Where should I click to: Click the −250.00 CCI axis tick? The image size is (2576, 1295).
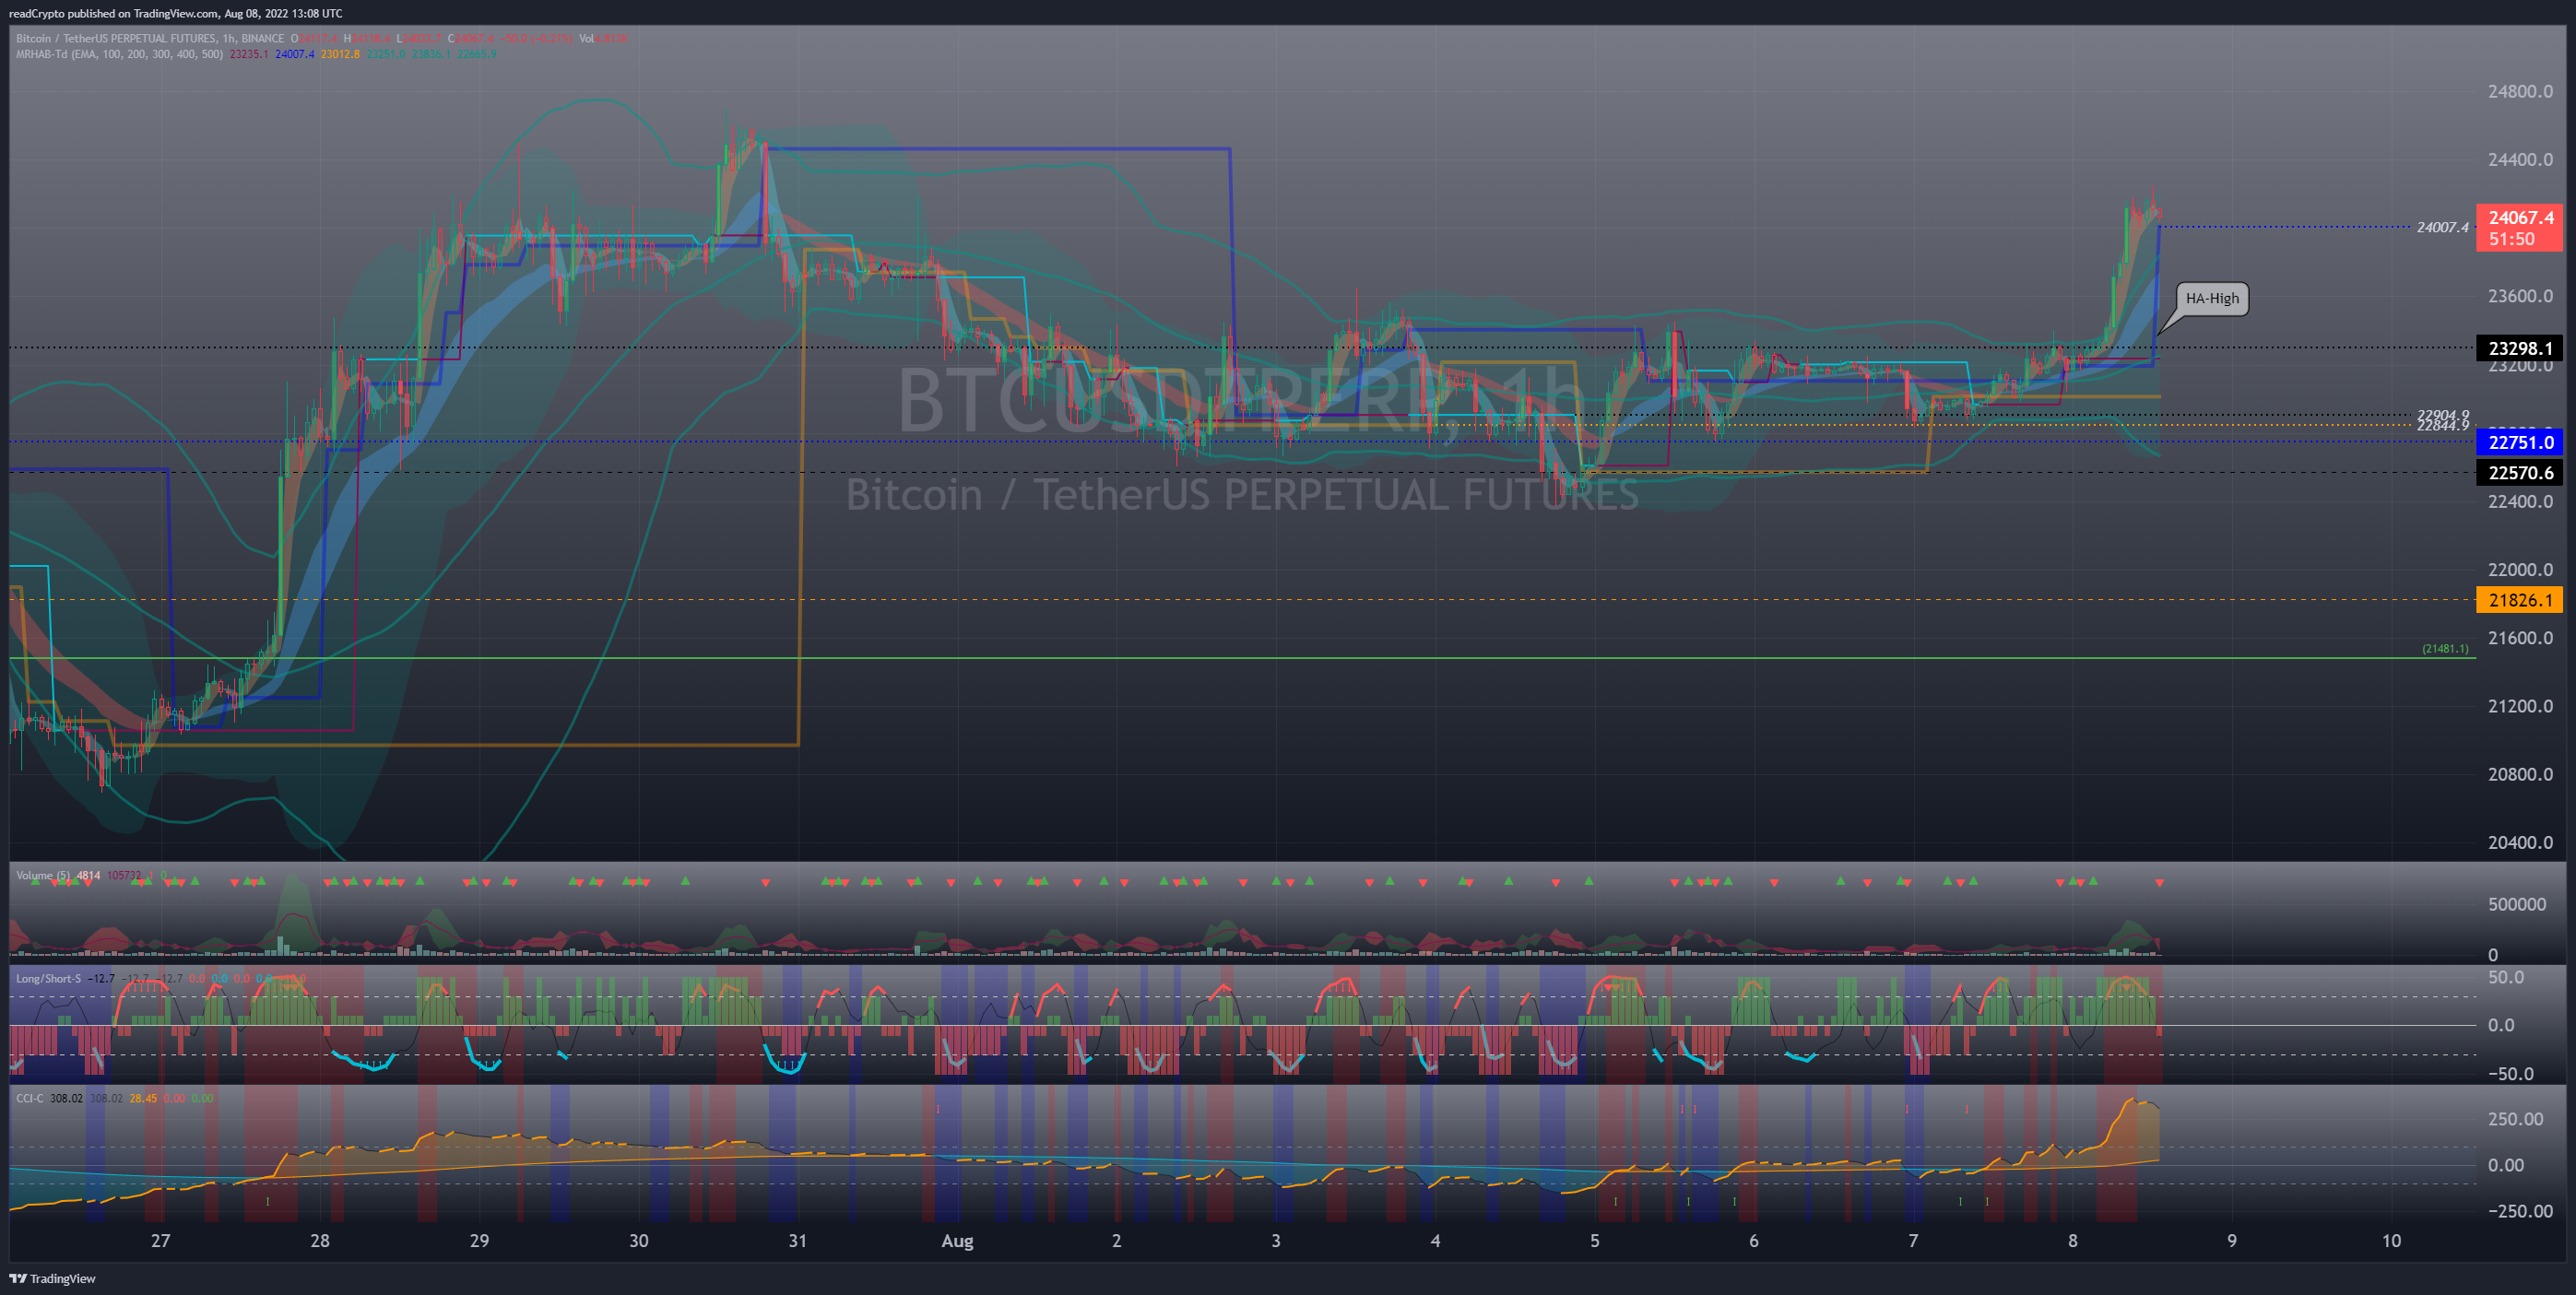2520,1211
